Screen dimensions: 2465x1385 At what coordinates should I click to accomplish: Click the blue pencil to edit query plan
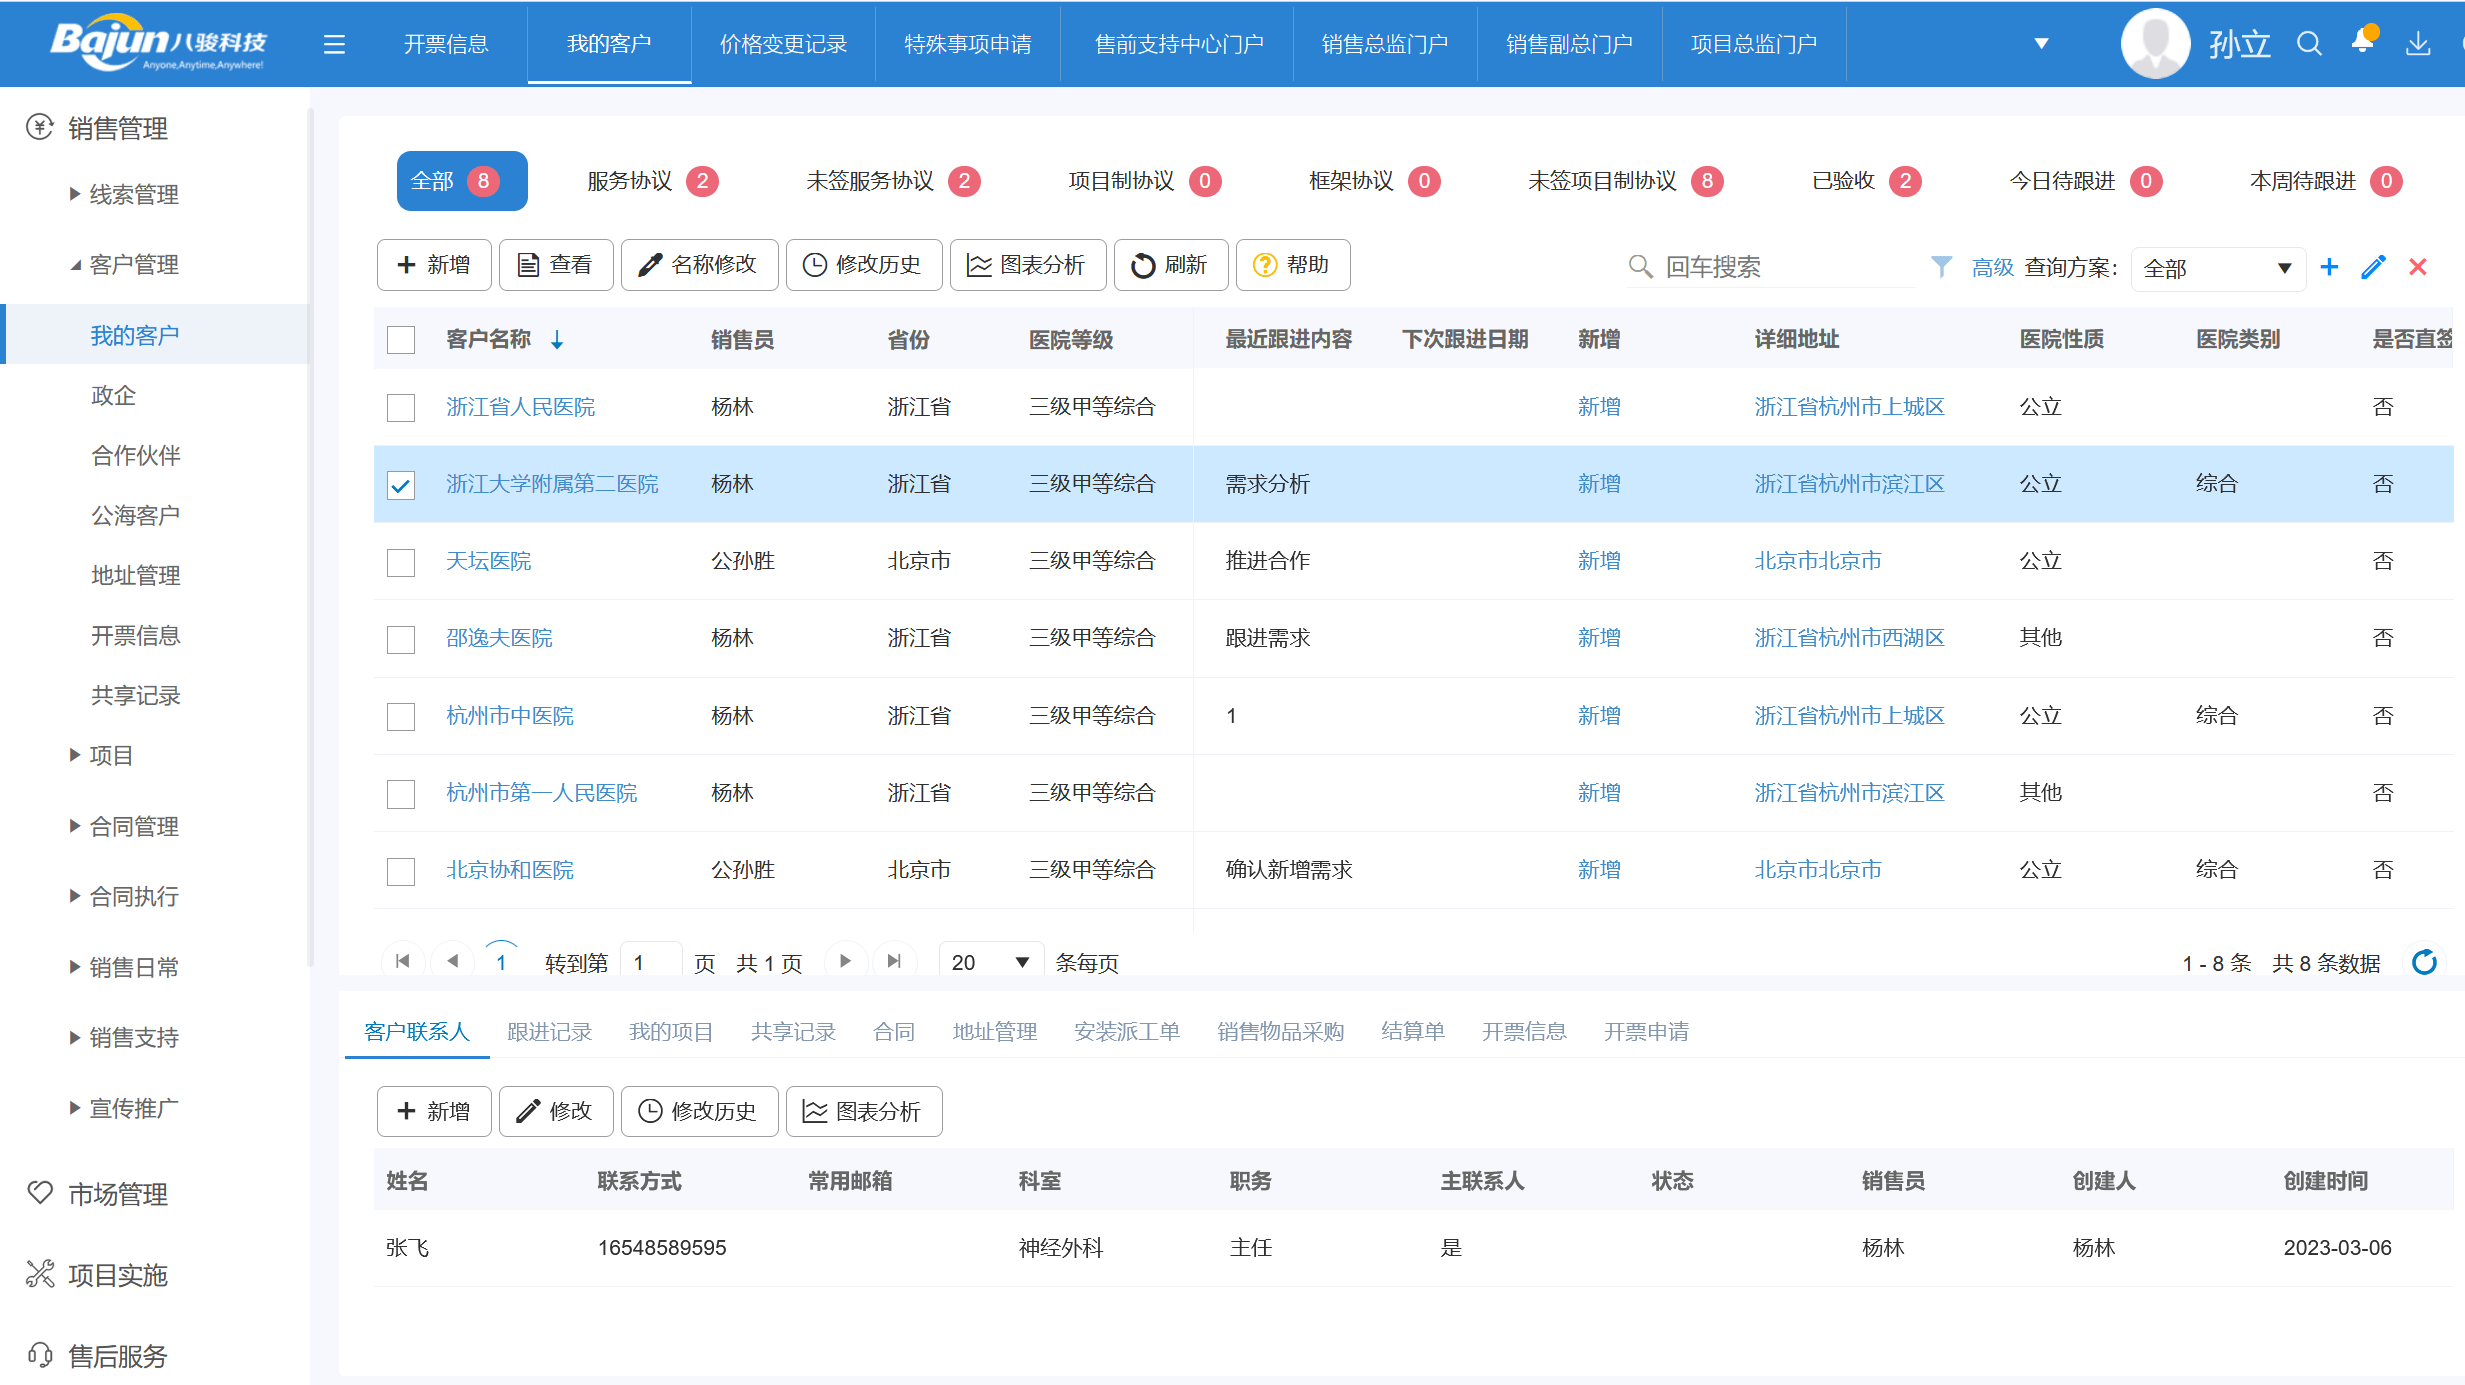point(2374,267)
